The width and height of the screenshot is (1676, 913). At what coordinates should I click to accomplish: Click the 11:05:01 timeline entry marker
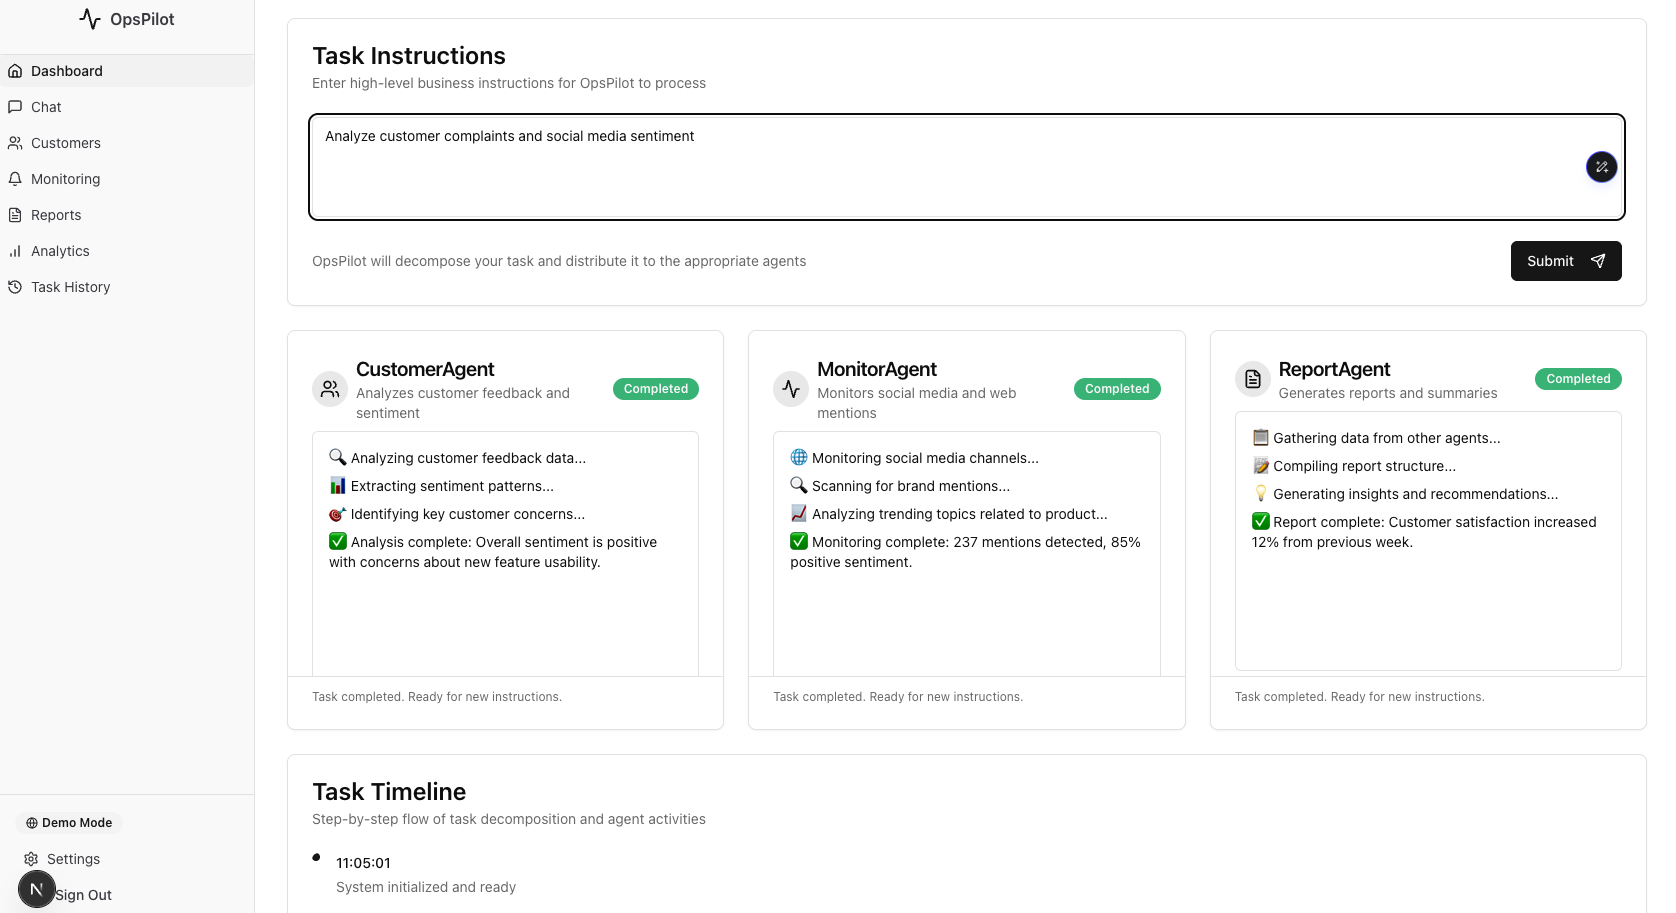pos(317,857)
